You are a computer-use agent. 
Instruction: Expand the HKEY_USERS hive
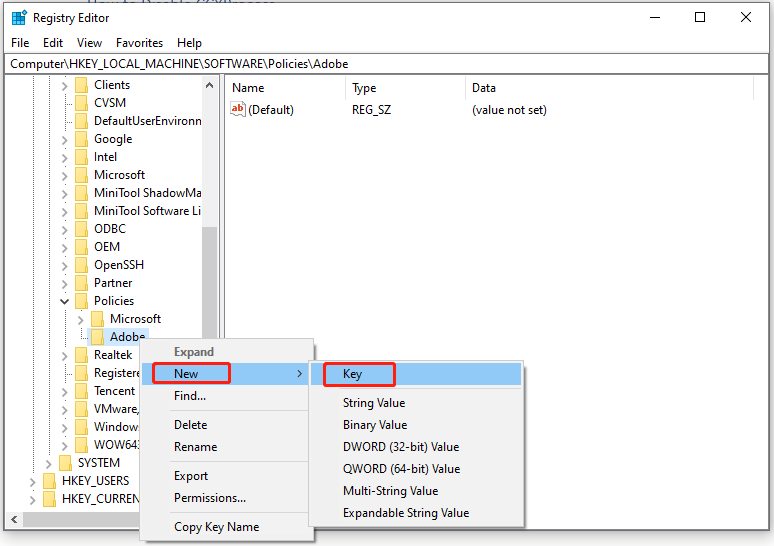(33, 482)
